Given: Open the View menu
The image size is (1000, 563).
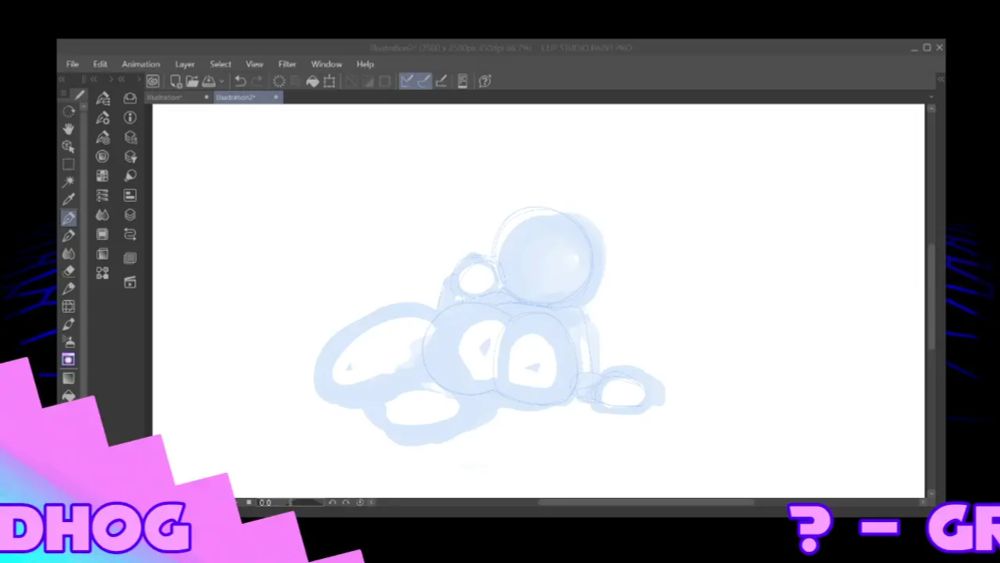Looking at the screenshot, I should 254,64.
